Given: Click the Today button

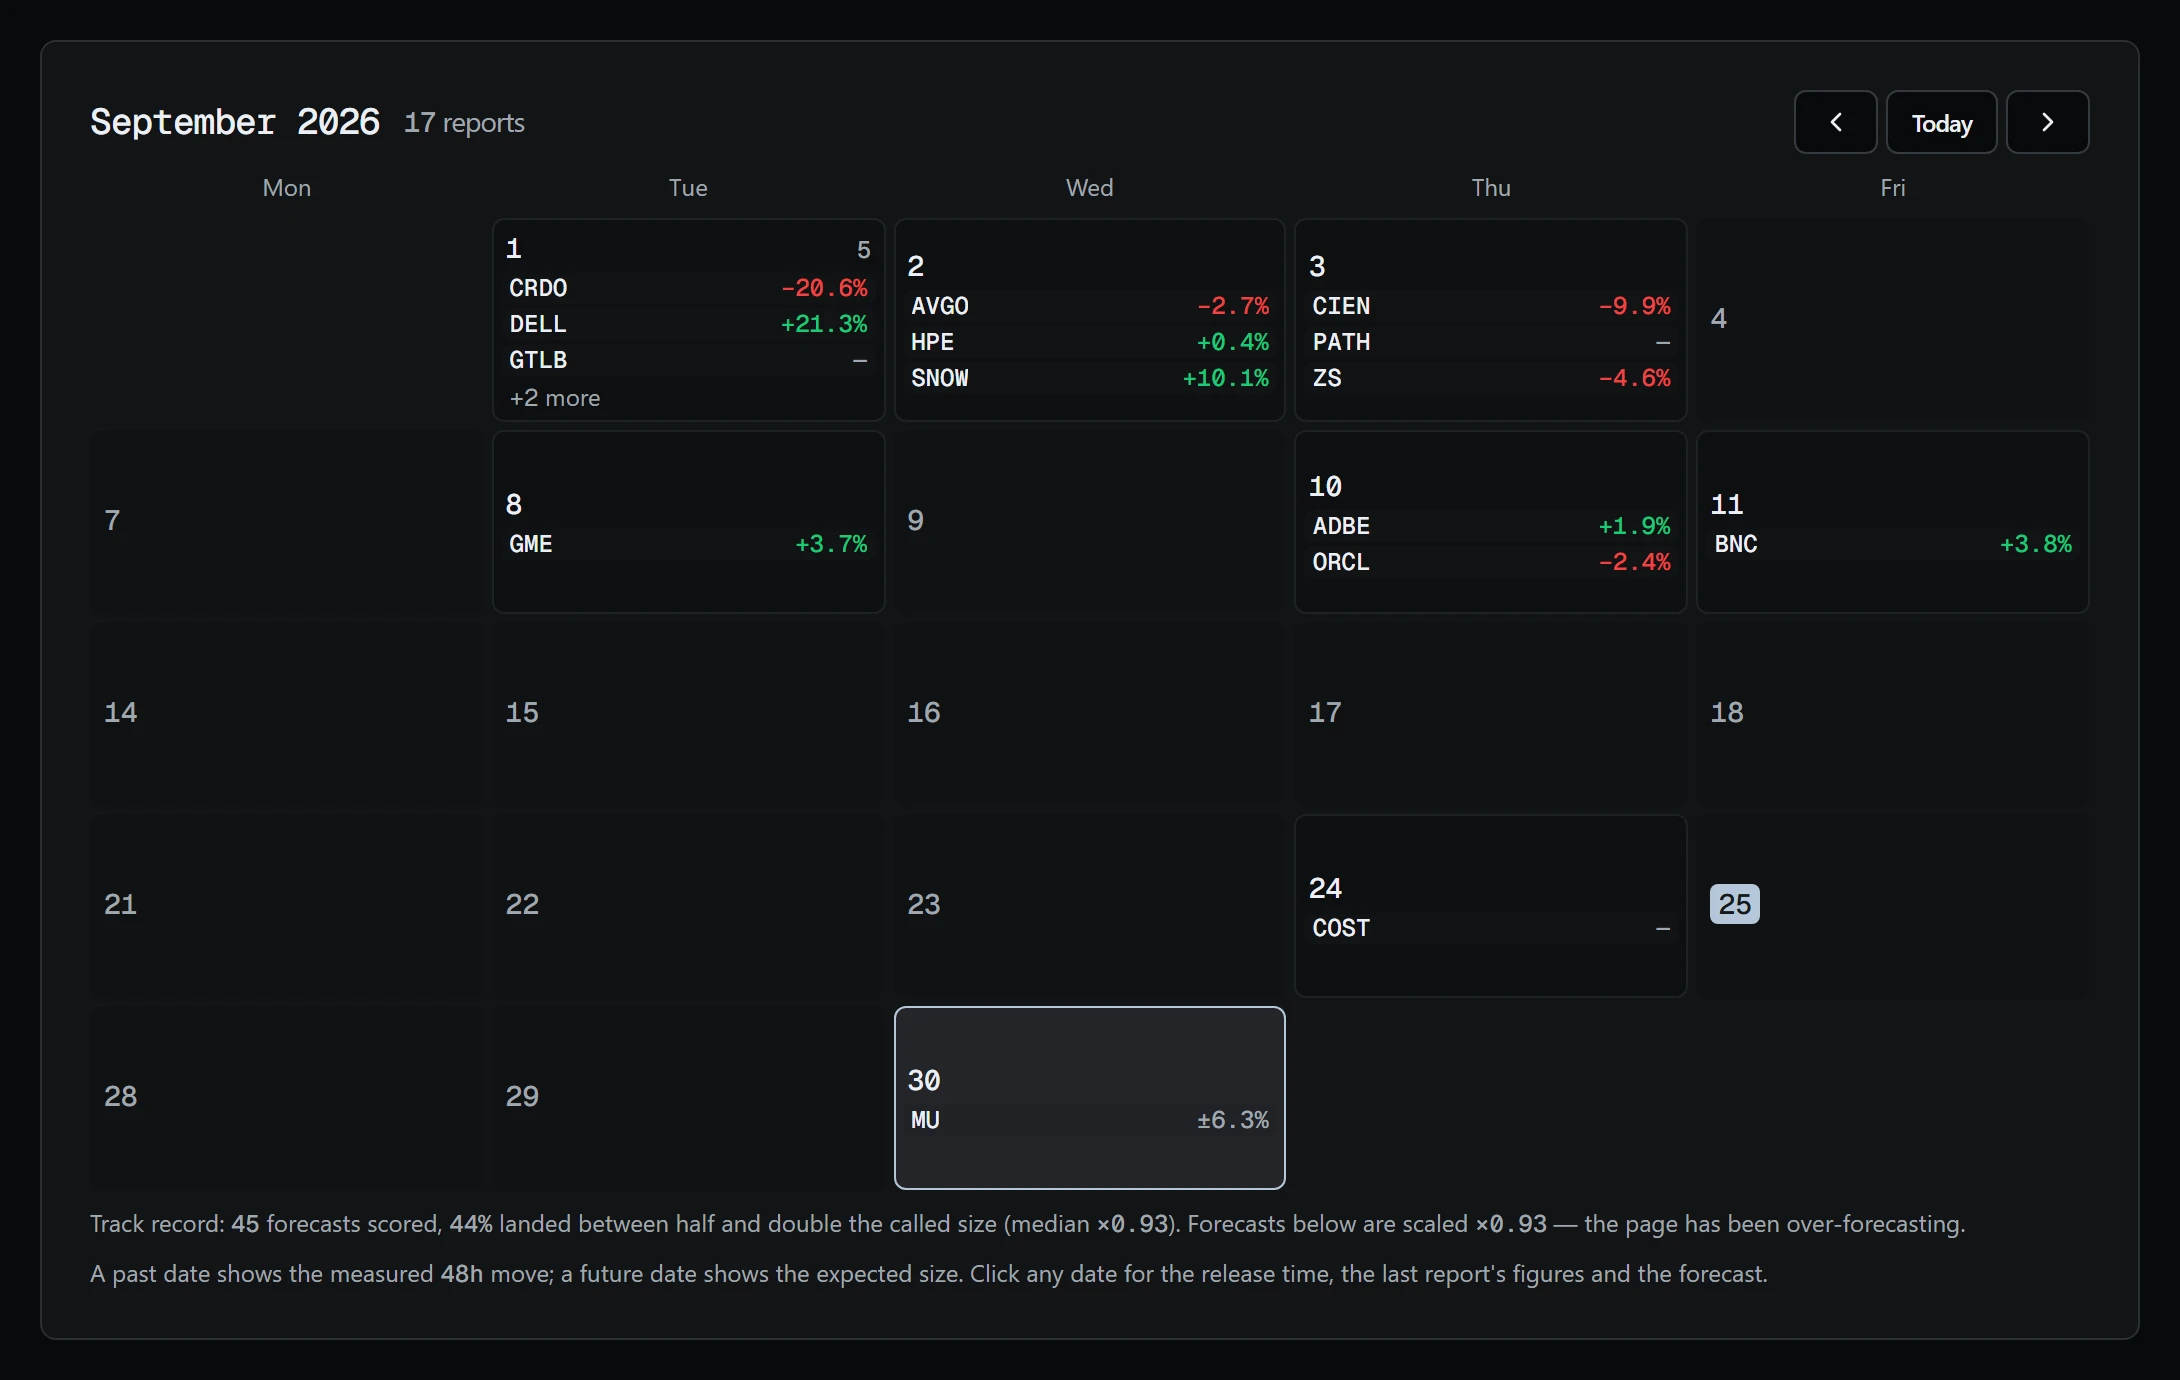Looking at the screenshot, I should point(1941,122).
